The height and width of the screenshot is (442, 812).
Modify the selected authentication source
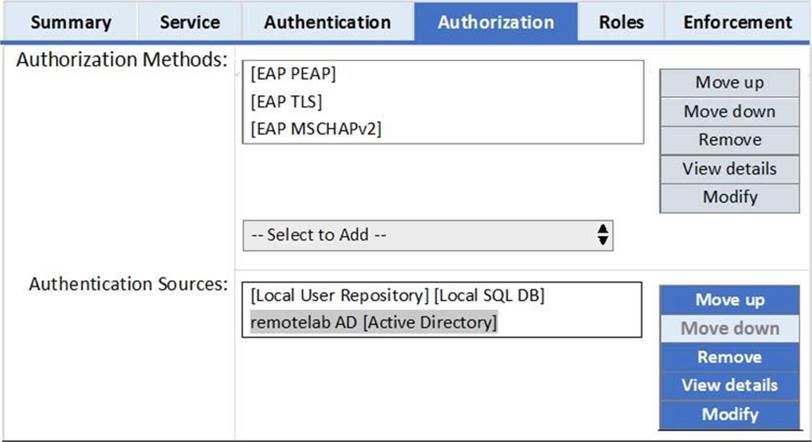click(729, 414)
